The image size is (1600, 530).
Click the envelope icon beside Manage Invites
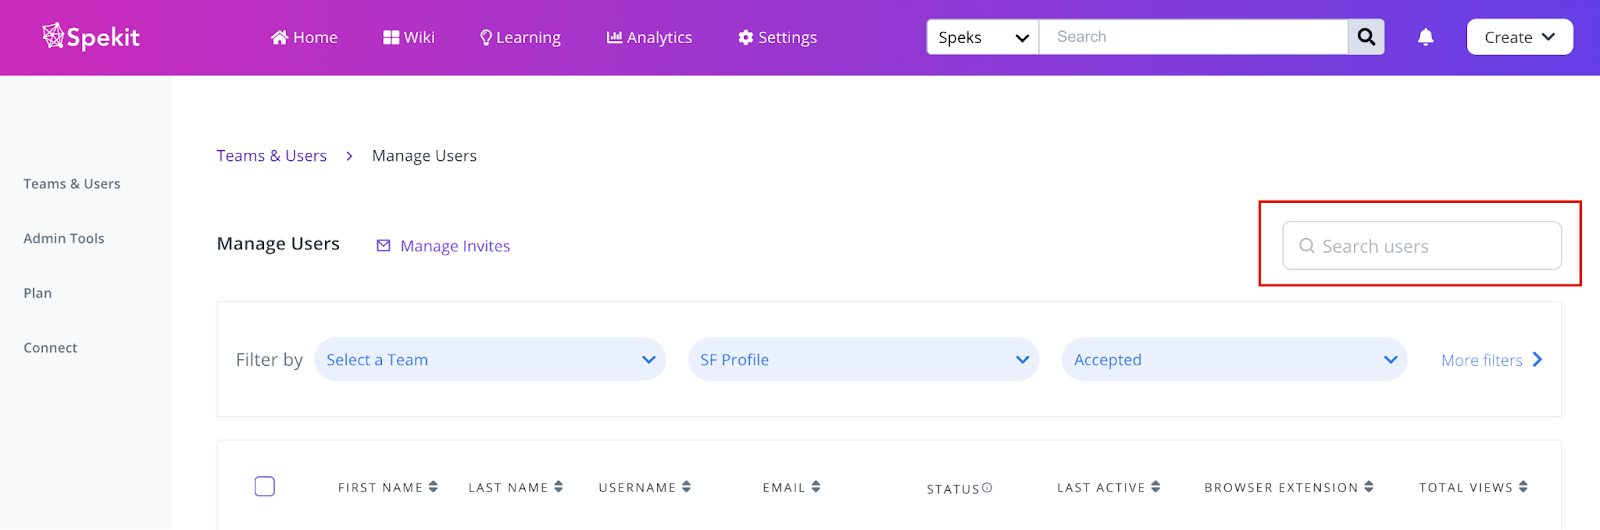pyautogui.click(x=383, y=246)
